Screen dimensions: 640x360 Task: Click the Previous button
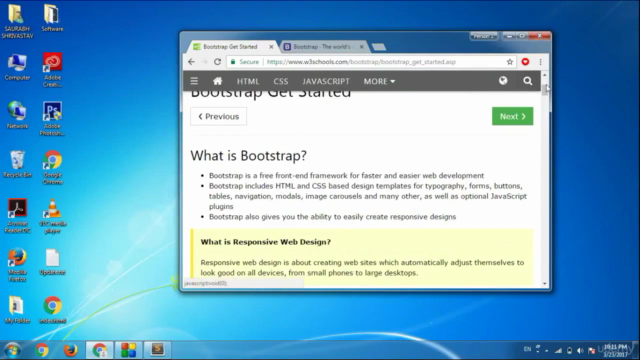[218, 116]
